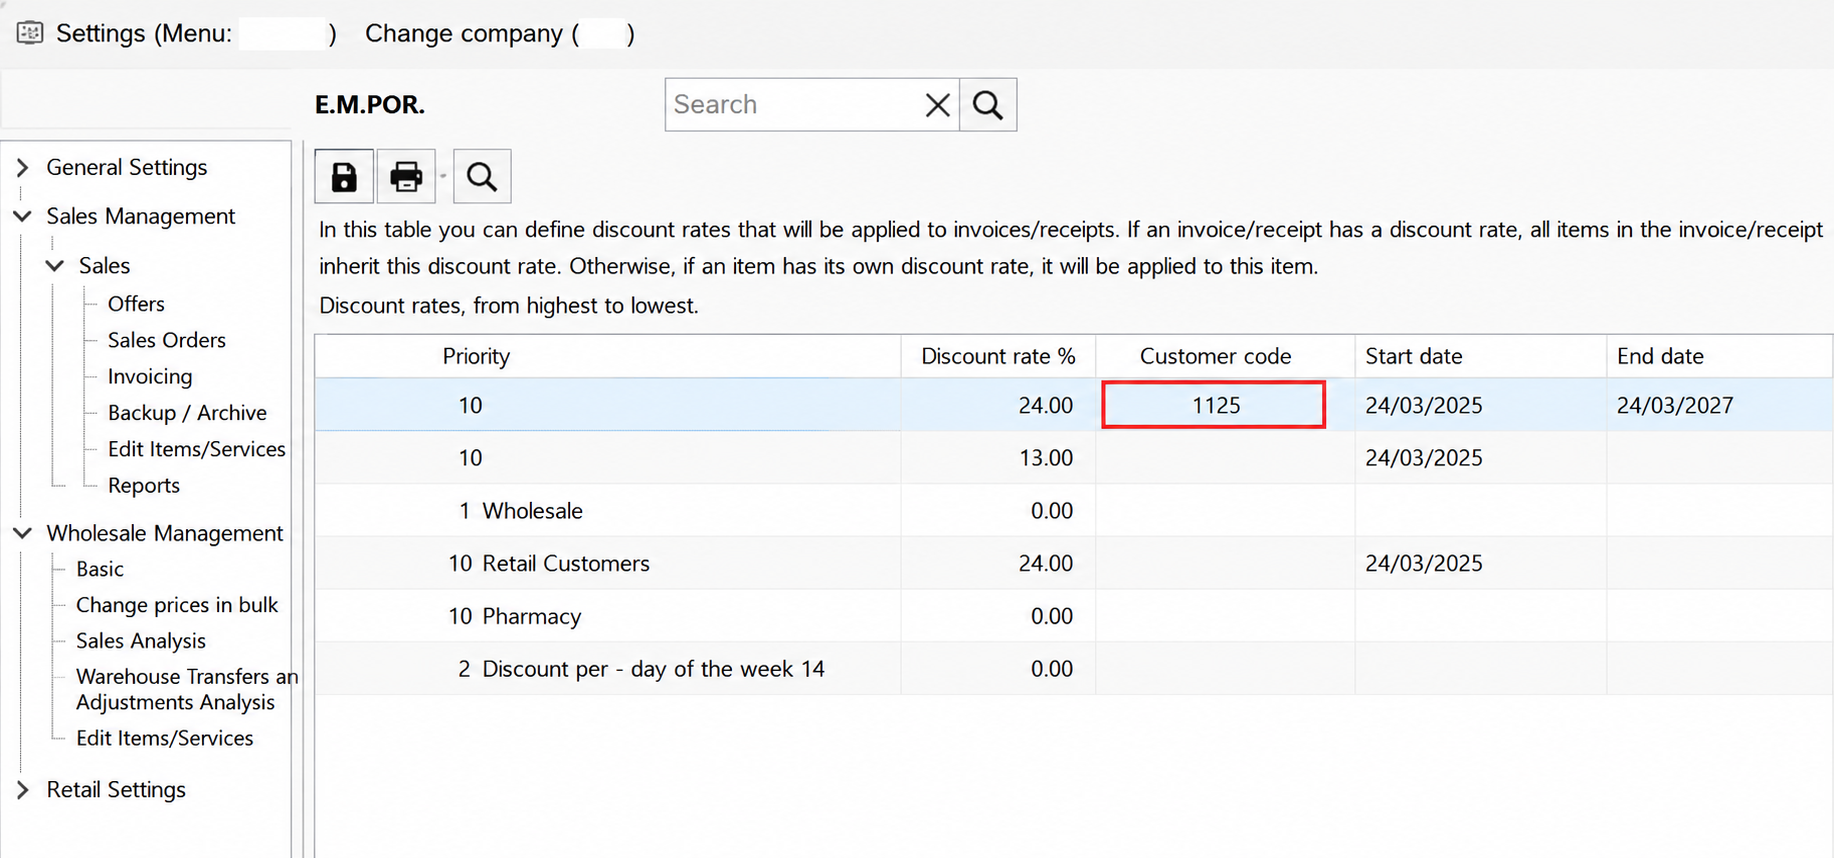Open Basic under Wholesale Management
The image size is (1834, 858).
coord(100,568)
